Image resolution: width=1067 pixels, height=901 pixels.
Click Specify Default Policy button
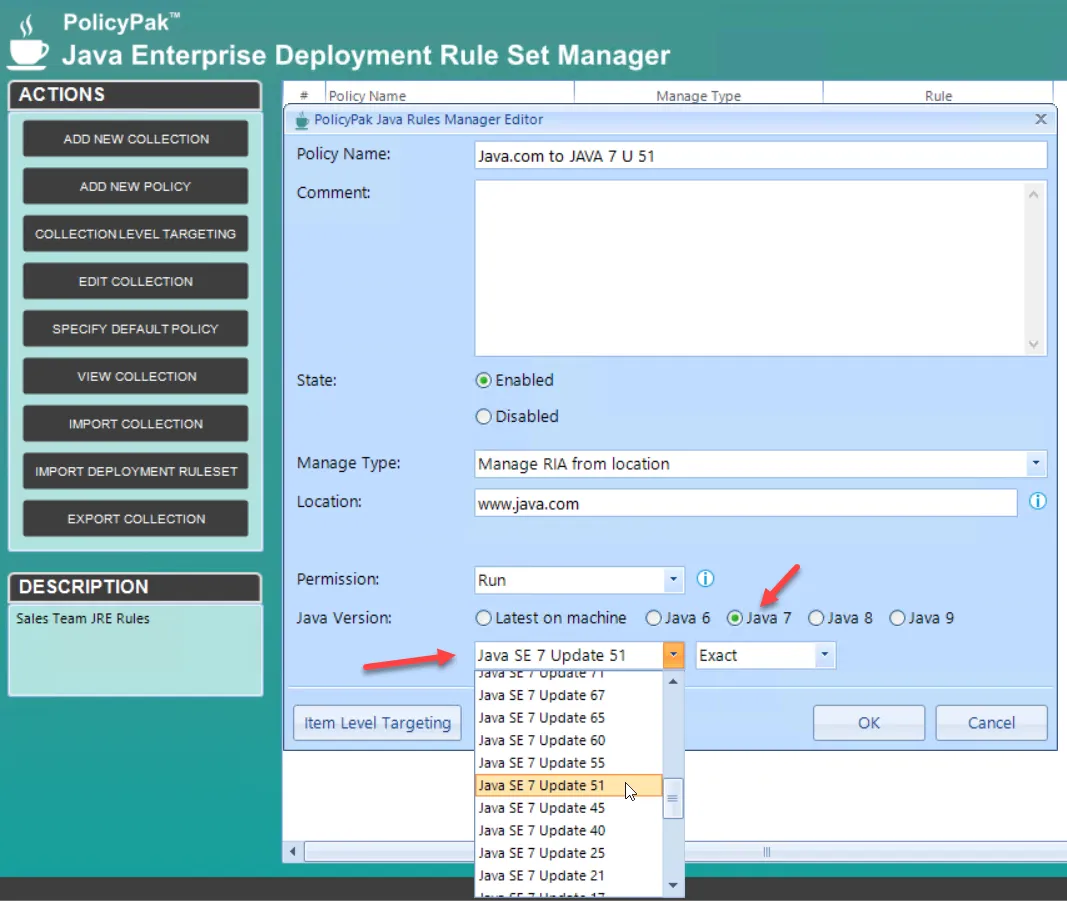tap(135, 329)
